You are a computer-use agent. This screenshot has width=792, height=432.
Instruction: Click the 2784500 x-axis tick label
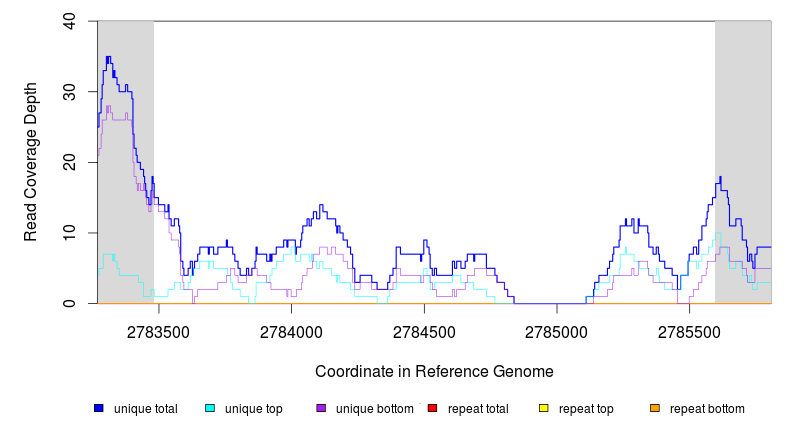[425, 329]
